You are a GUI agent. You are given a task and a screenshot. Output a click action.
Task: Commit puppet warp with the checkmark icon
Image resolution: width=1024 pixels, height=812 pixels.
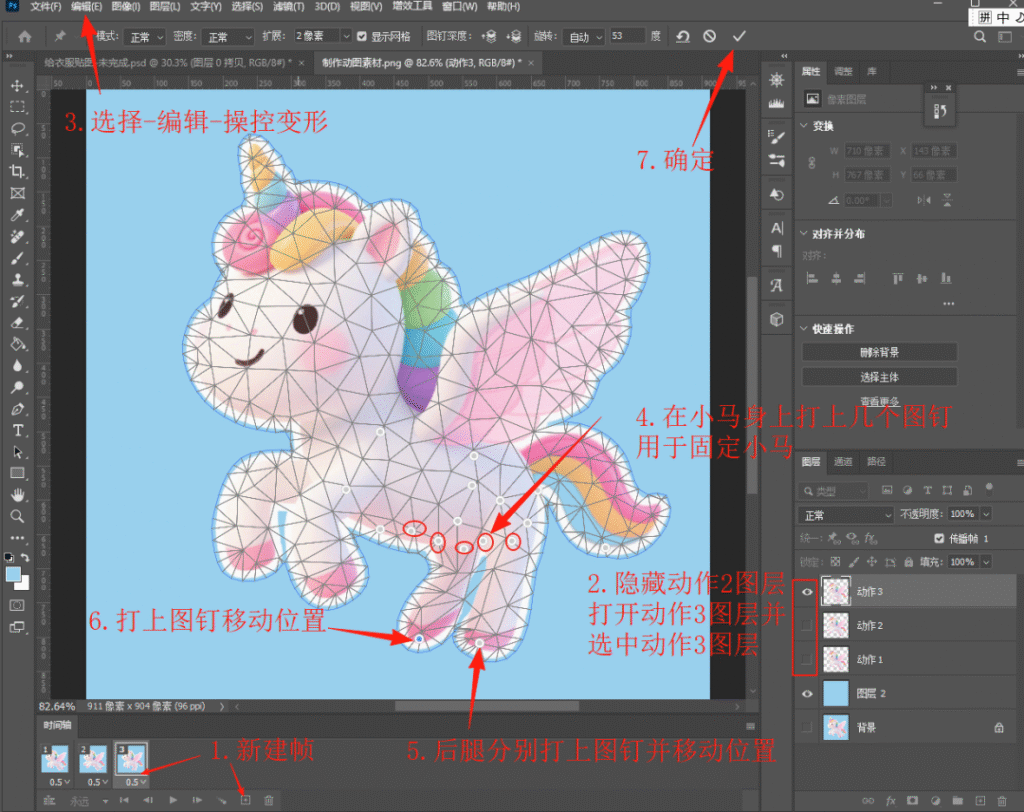(x=739, y=37)
